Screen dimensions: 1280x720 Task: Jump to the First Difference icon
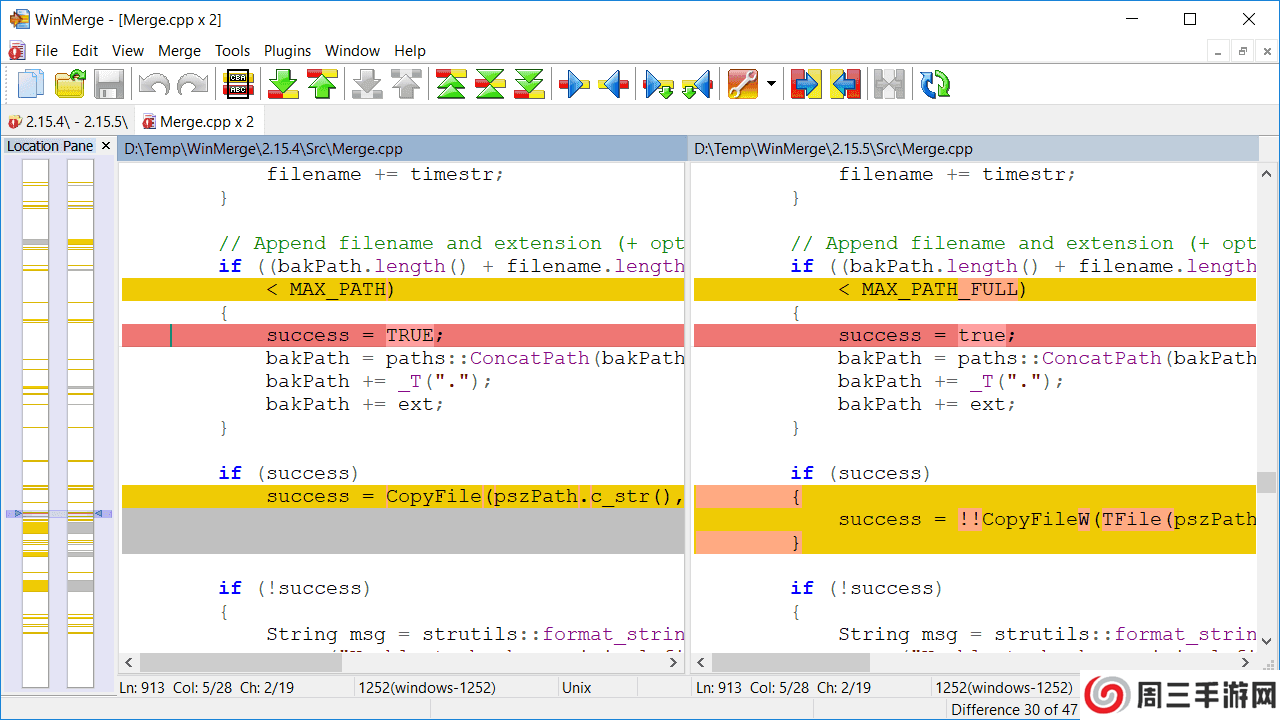[x=451, y=84]
